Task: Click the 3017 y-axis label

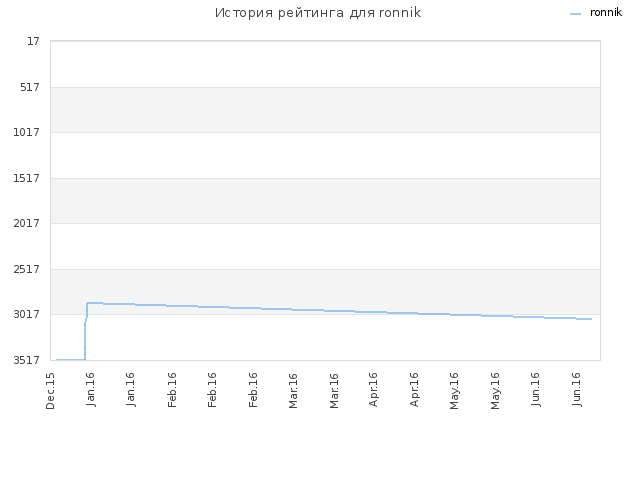Action: 27,314
